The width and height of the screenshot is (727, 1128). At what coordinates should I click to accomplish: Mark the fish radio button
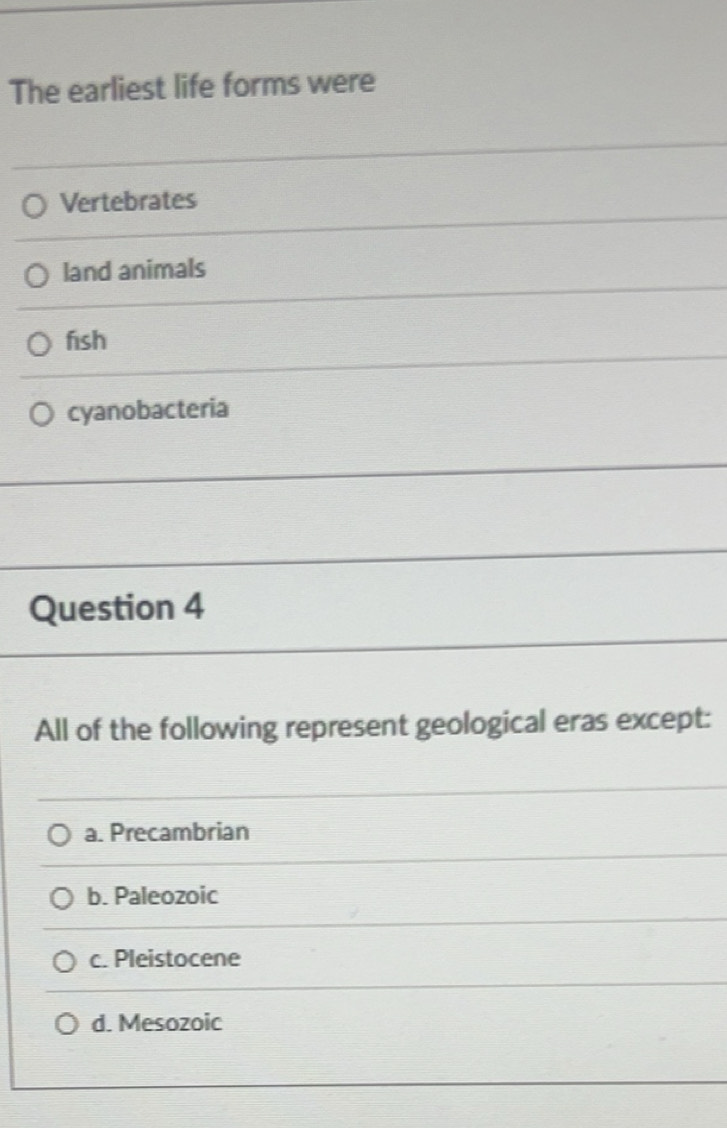tap(38, 345)
